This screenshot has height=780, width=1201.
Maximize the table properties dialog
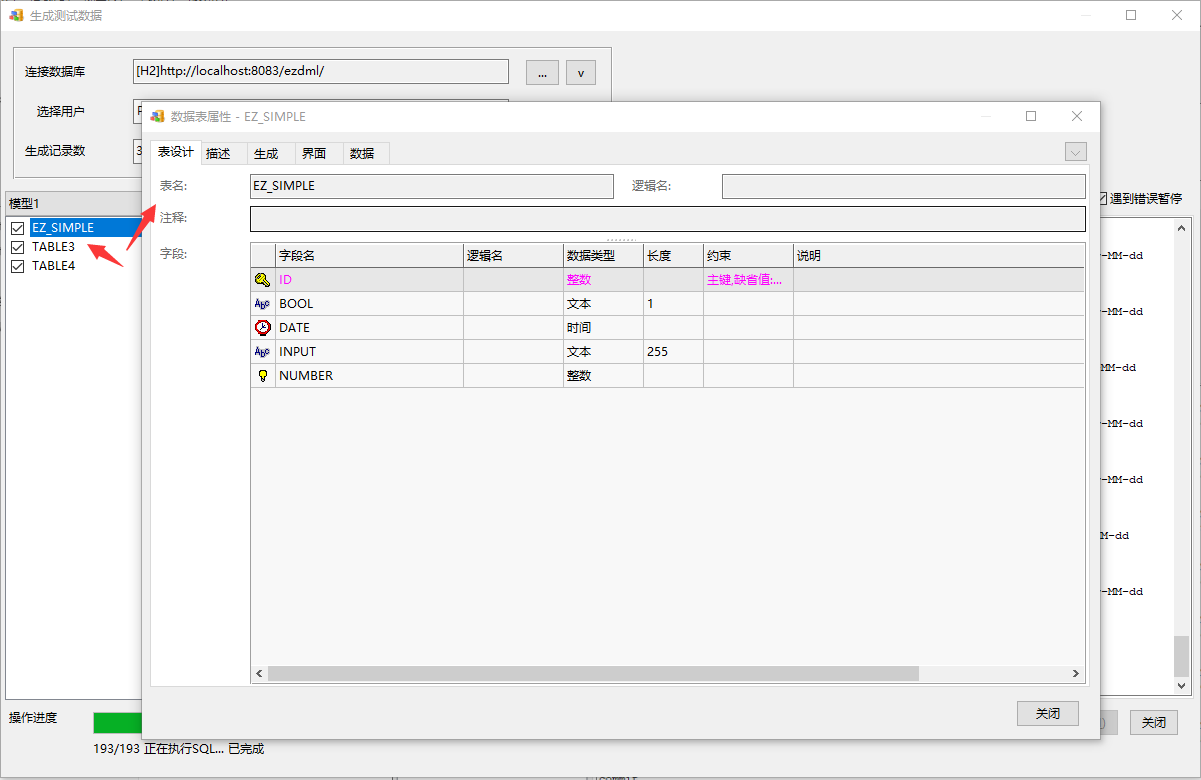pyautogui.click(x=1031, y=116)
